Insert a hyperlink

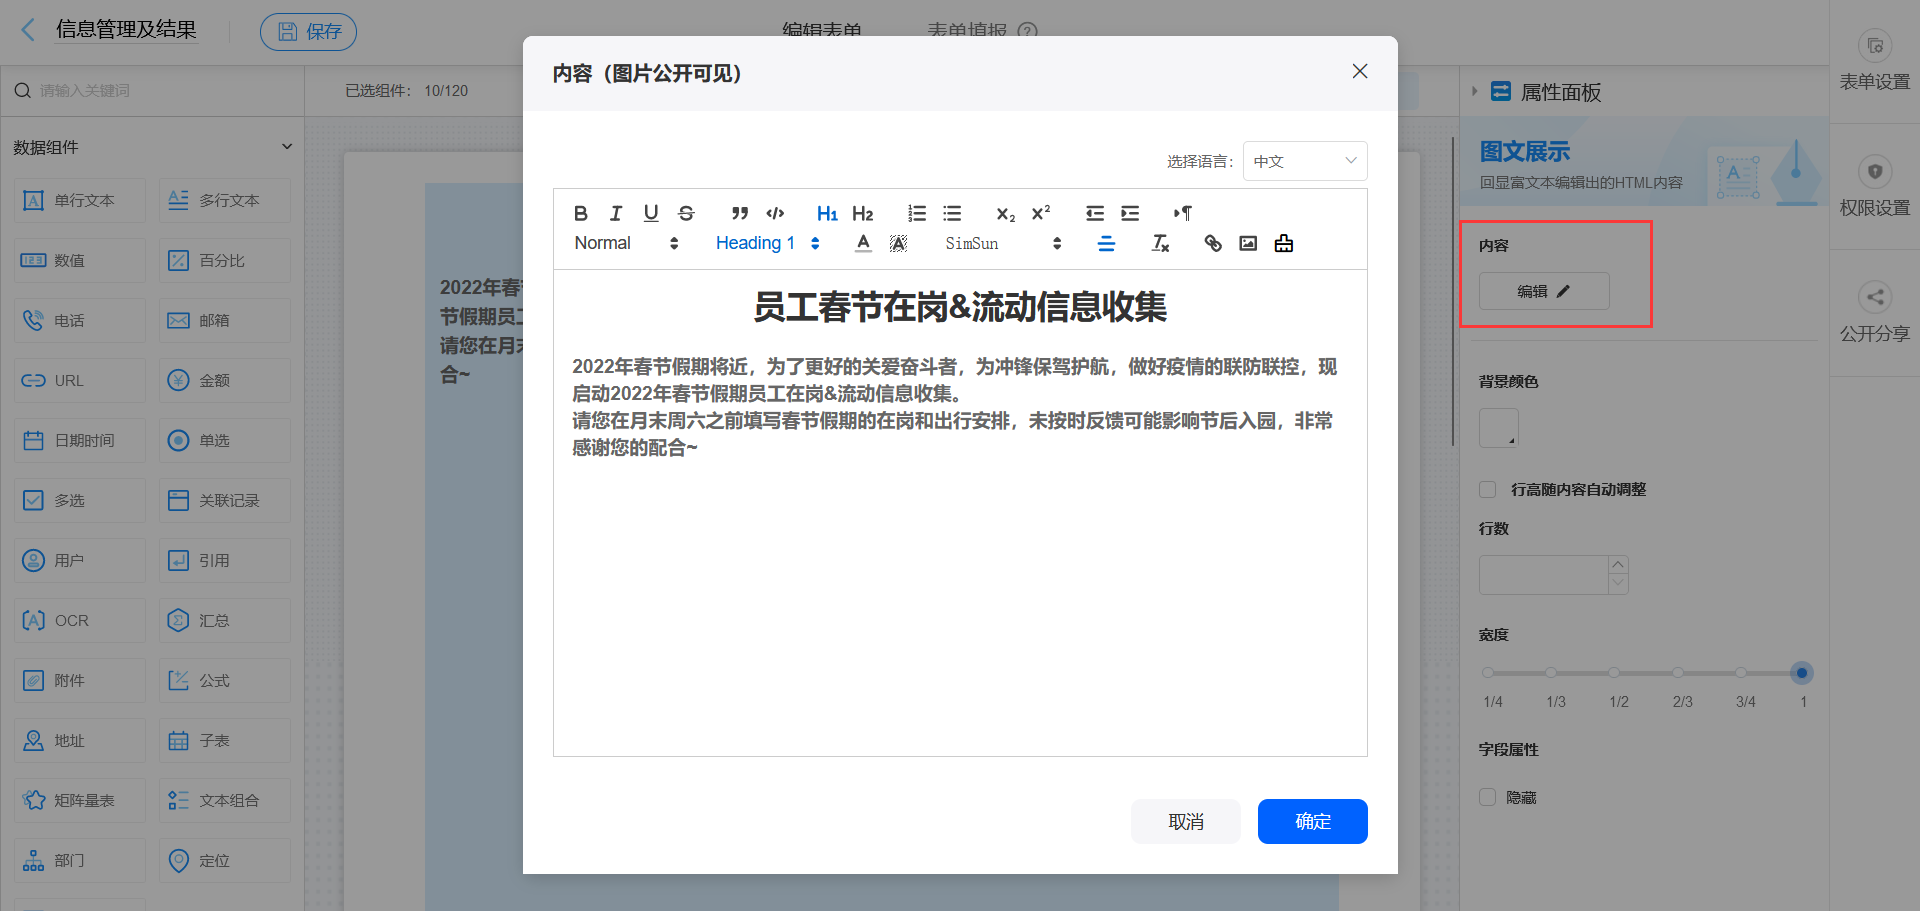pos(1212,242)
